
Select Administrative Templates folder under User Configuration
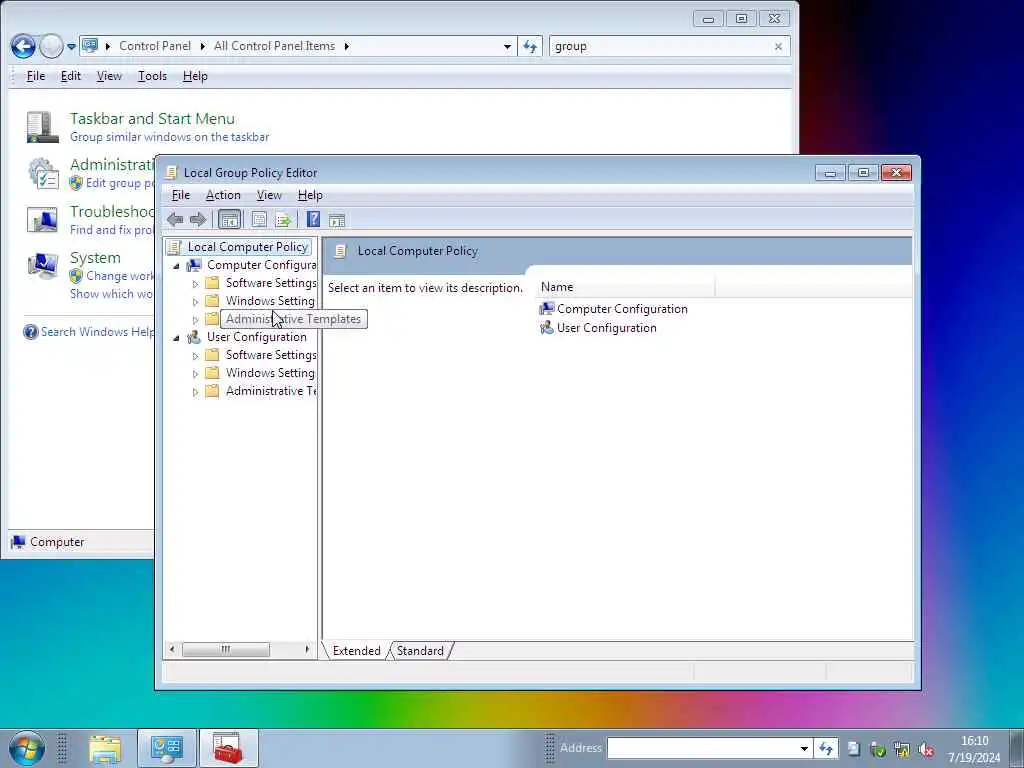pos(270,391)
